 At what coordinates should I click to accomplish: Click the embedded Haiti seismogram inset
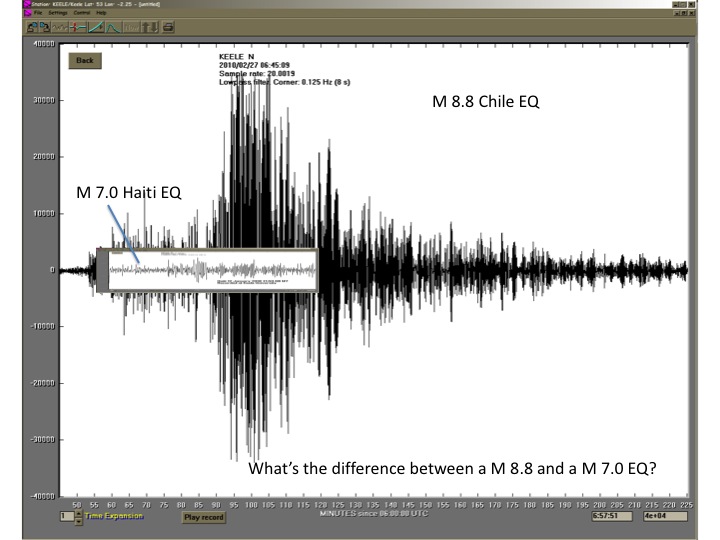click(x=207, y=270)
